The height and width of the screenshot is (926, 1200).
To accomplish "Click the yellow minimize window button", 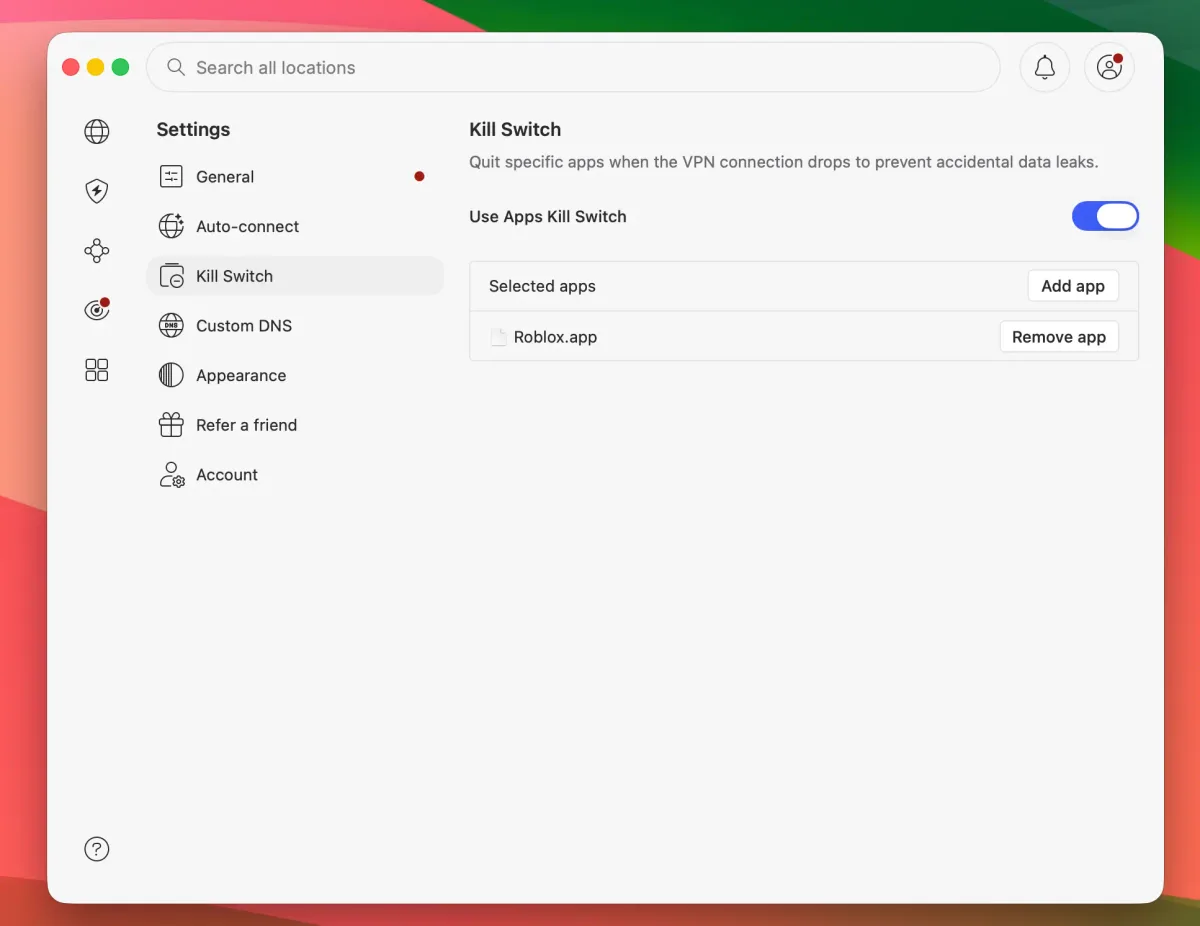I will tap(95, 67).
